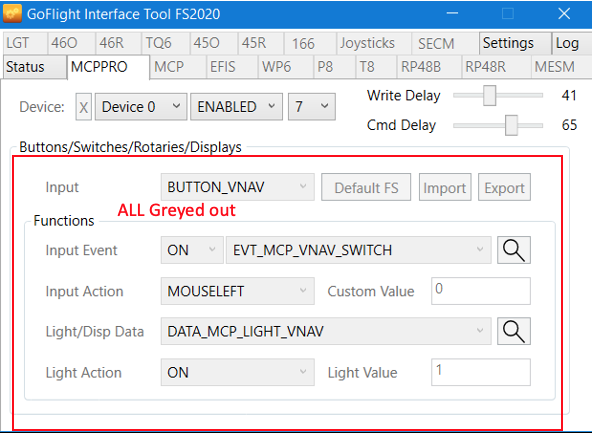Open the Device 0 dropdown
Screen dimensions: 597x434
[x=141, y=107]
